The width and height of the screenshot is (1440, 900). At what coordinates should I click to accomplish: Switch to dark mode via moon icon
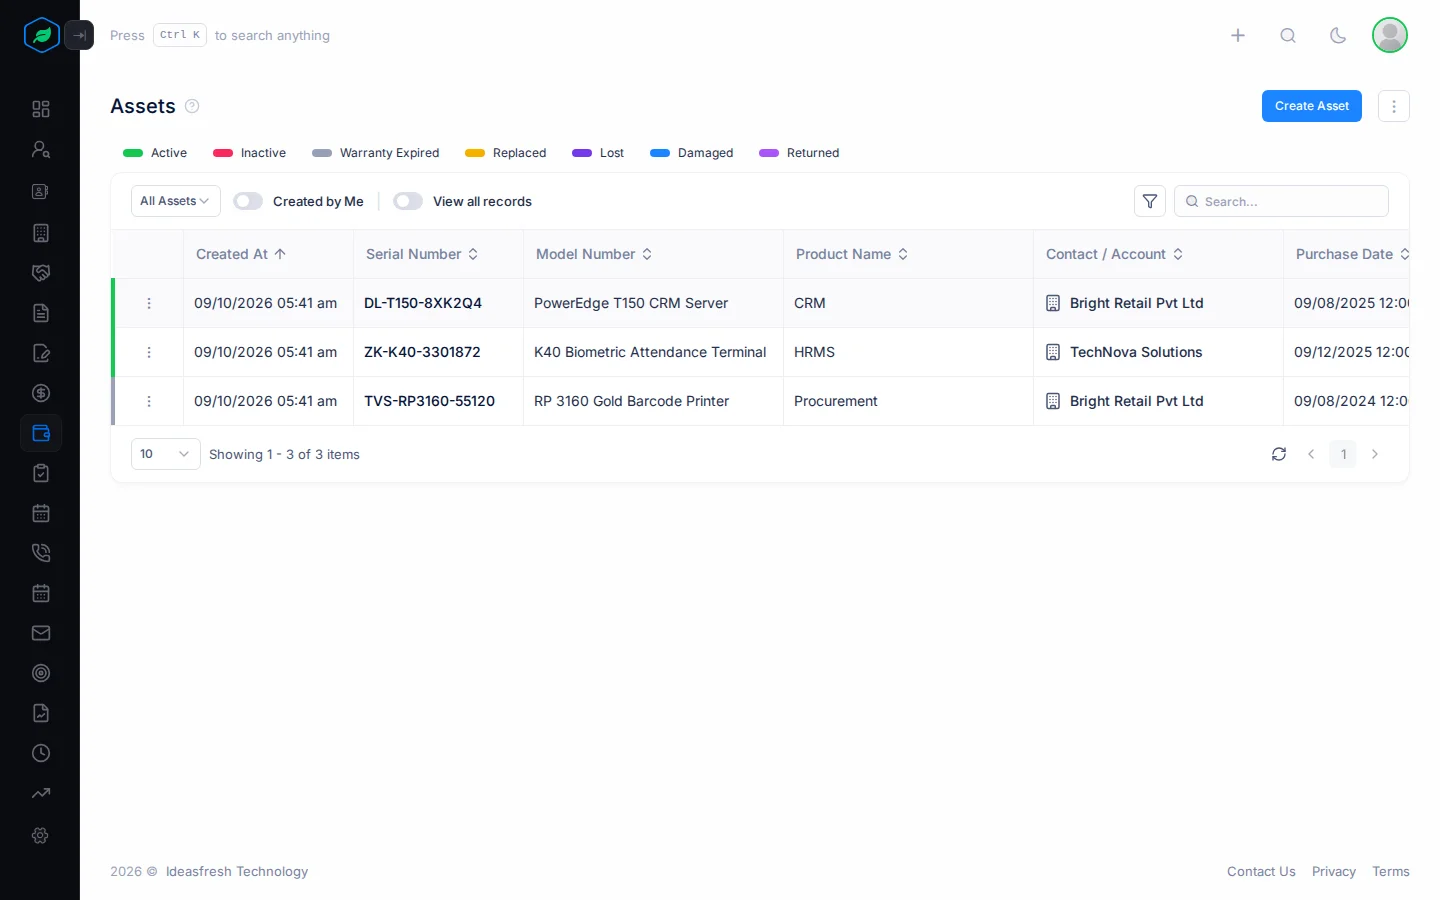(1338, 35)
